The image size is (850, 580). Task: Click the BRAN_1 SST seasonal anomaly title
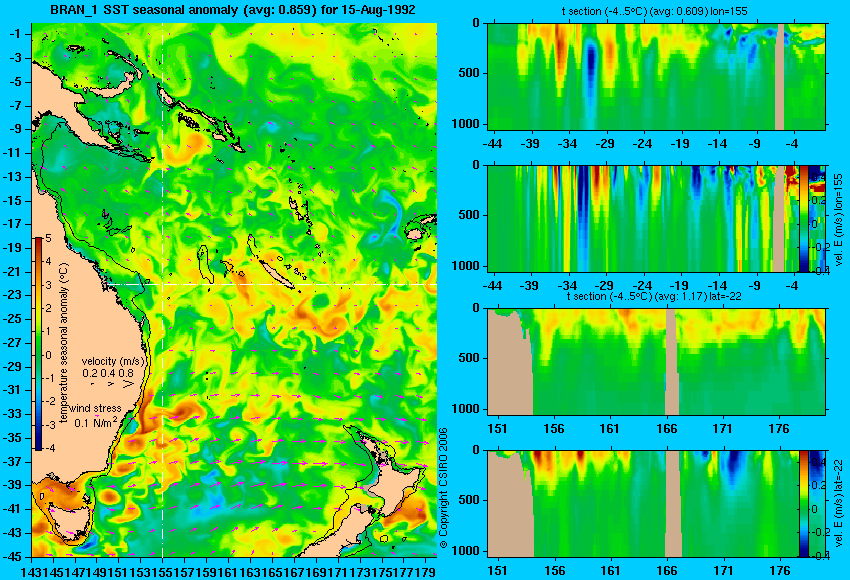(x=233, y=10)
